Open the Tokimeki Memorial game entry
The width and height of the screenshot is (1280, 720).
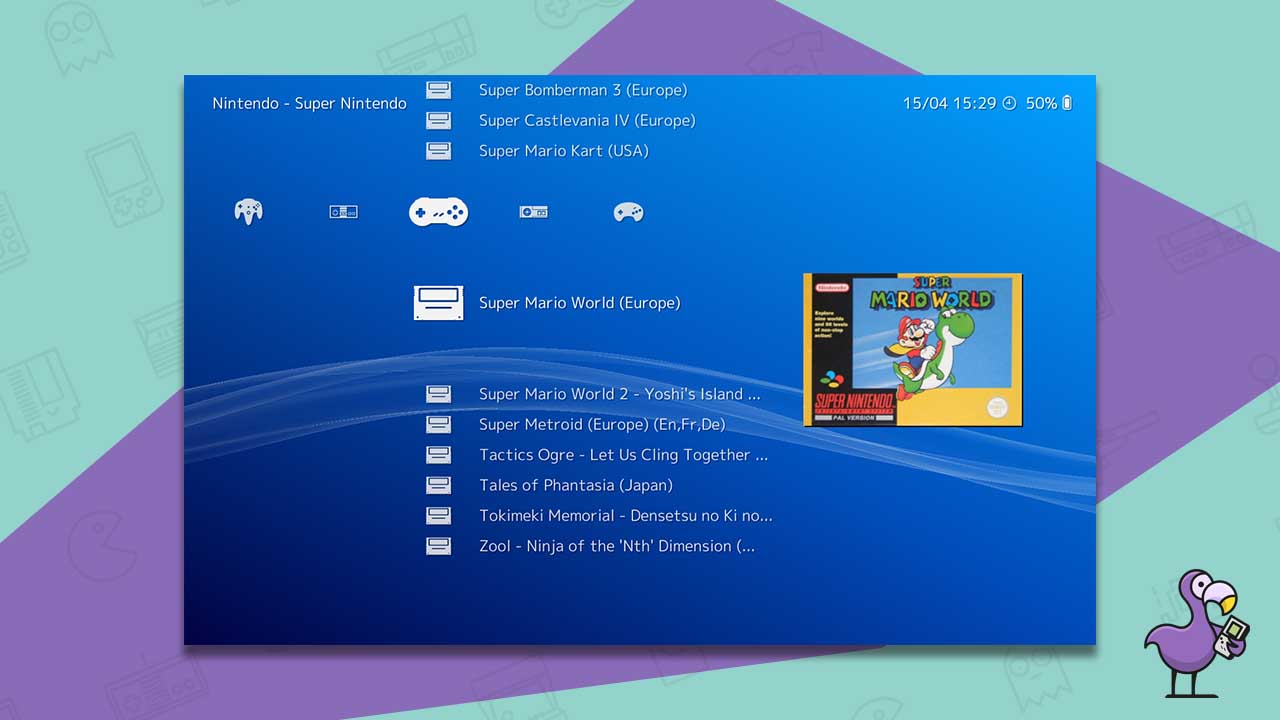point(623,515)
